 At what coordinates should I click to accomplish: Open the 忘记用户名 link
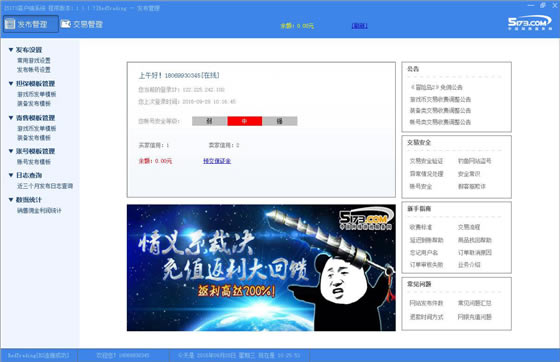pyautogui.click(x=424, y=253)
